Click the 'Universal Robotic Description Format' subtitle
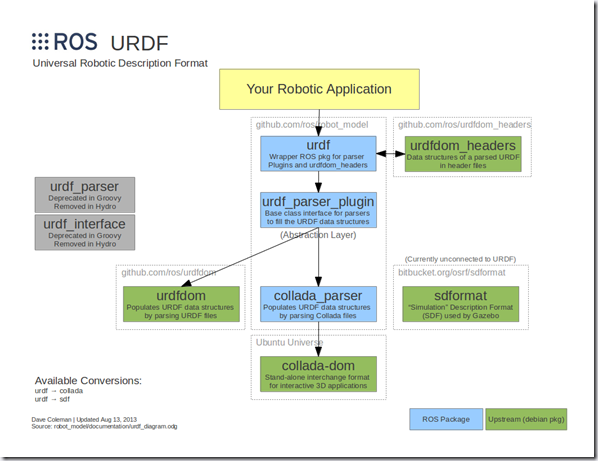The width and height of the screenshot is (598, 461). (120, 63)
